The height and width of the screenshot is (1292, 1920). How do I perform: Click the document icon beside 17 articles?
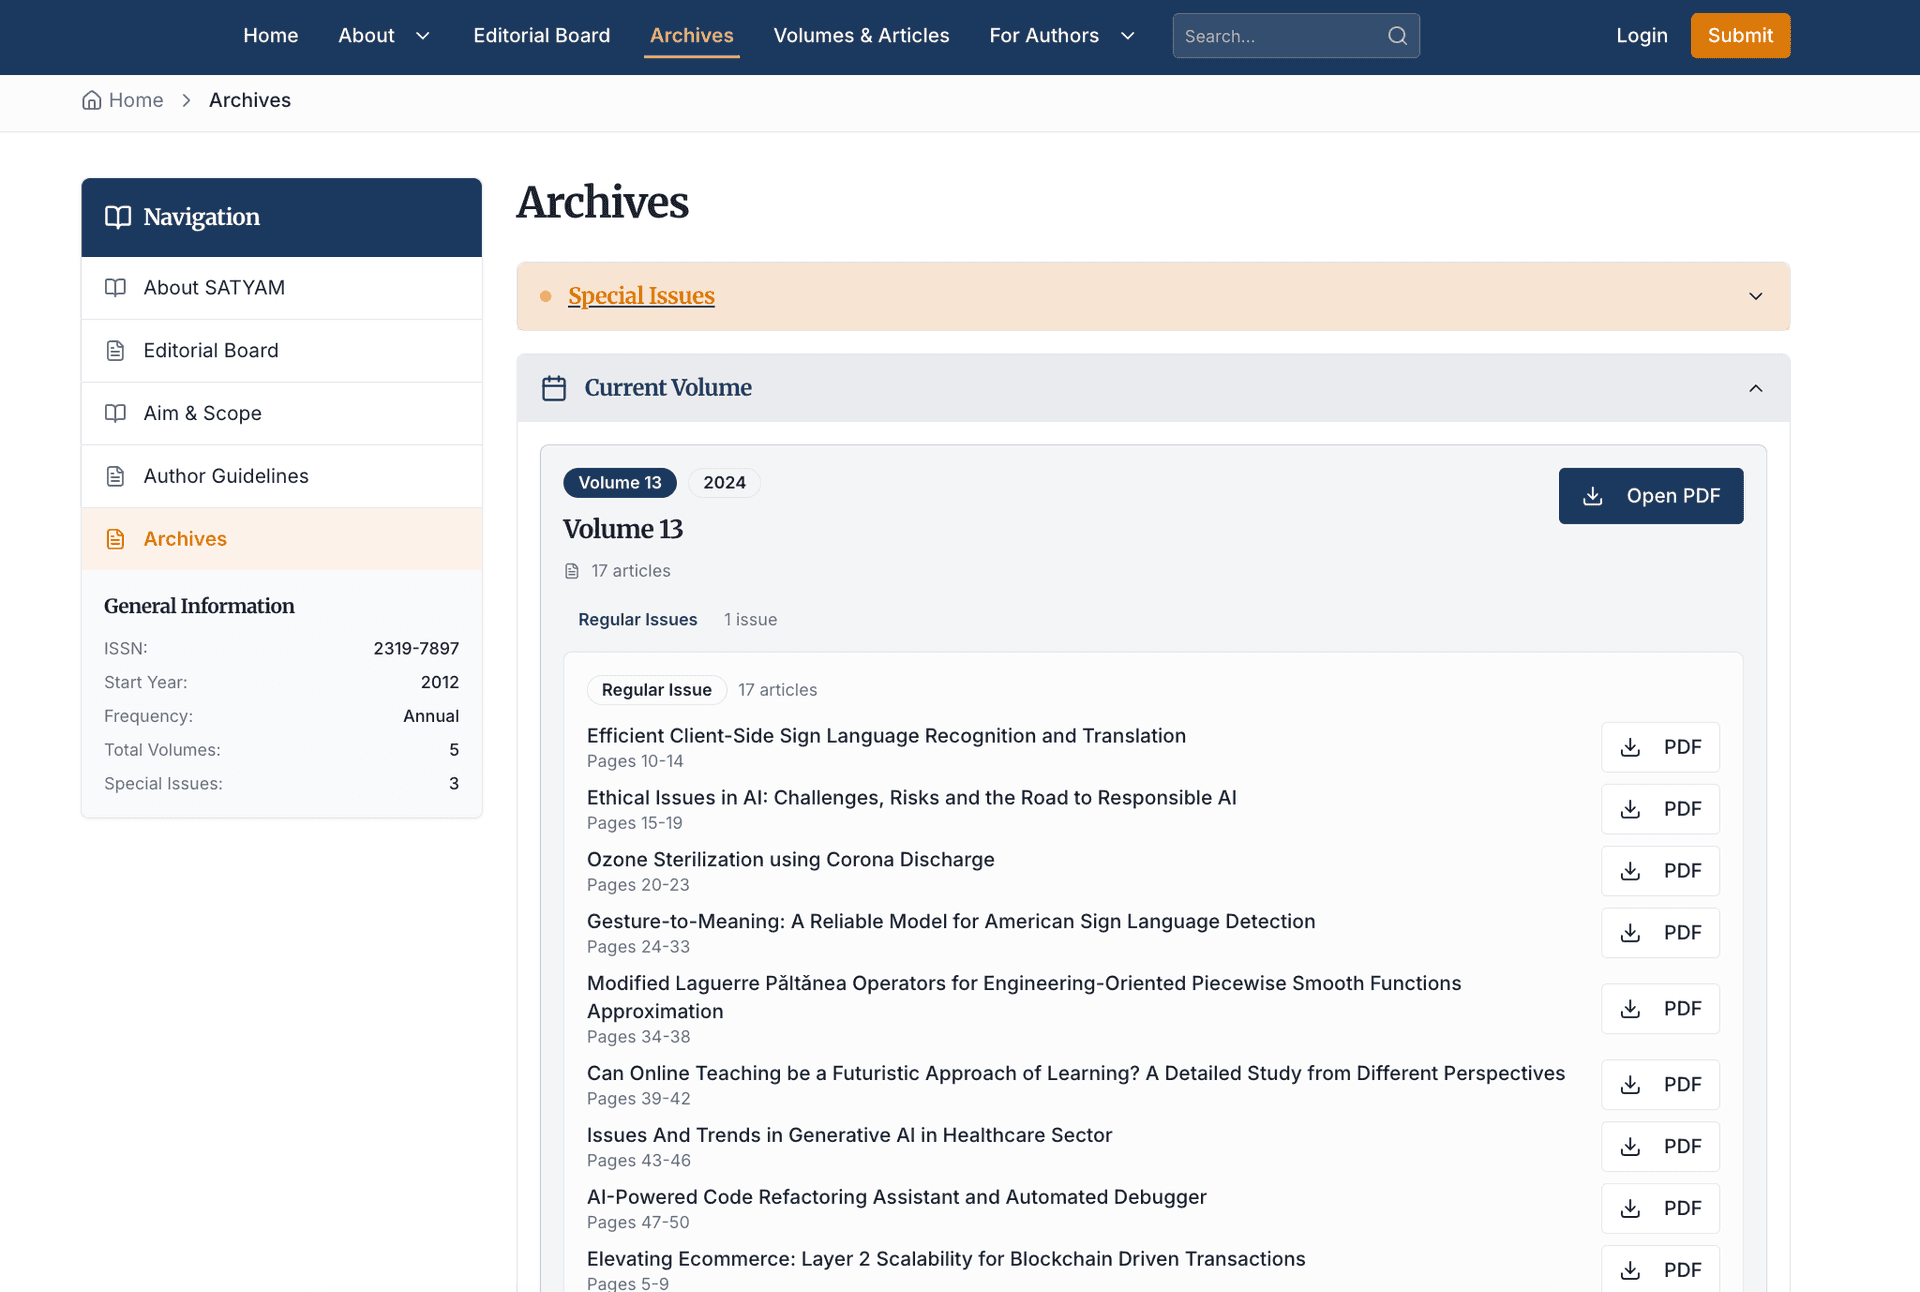tap(571, 571)
